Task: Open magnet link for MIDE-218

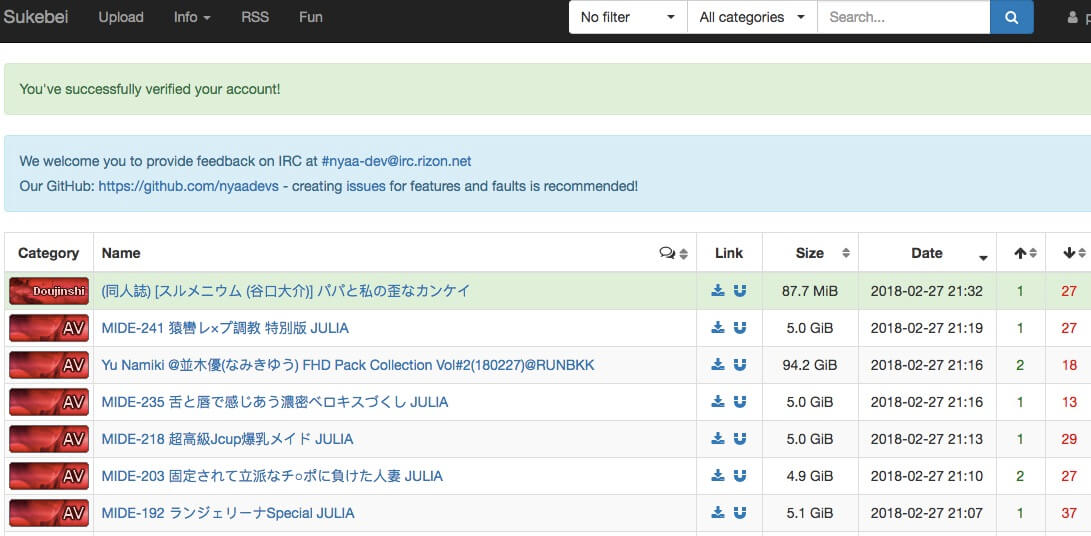Action: coord(740,439)
